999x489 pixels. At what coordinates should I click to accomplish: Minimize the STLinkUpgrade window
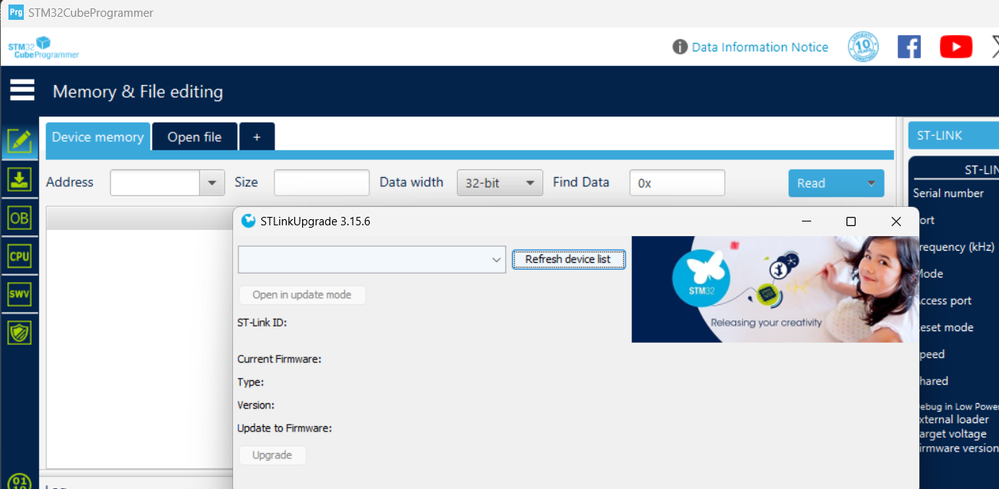pos(807,222)
